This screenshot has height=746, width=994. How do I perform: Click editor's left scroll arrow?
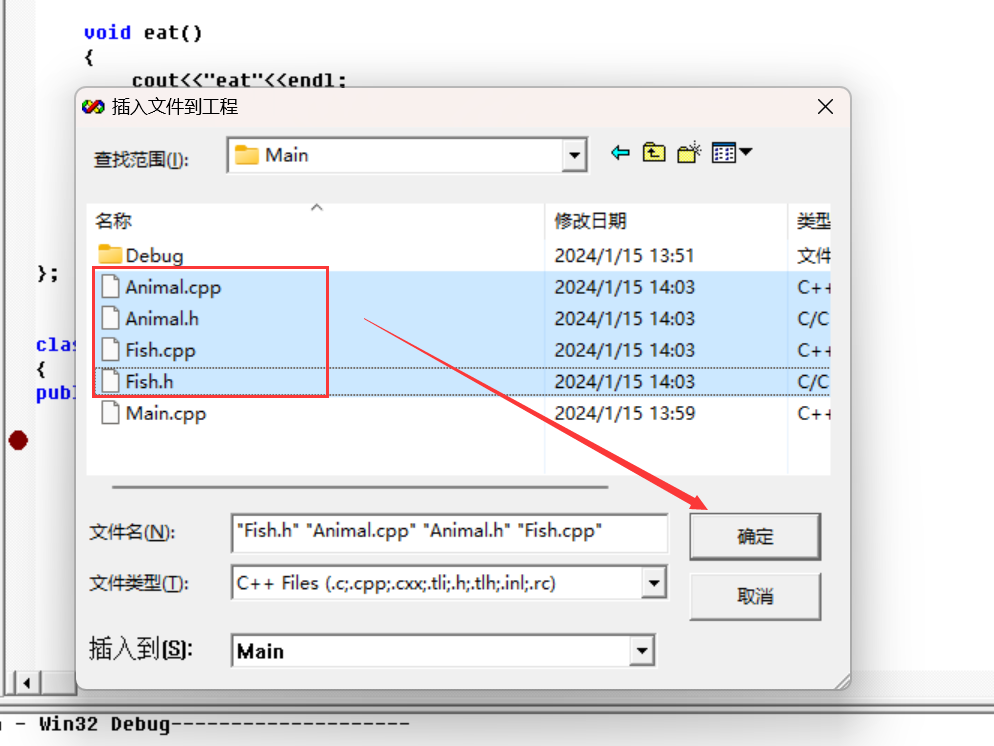pyautogui.click(x=27, y=683)
